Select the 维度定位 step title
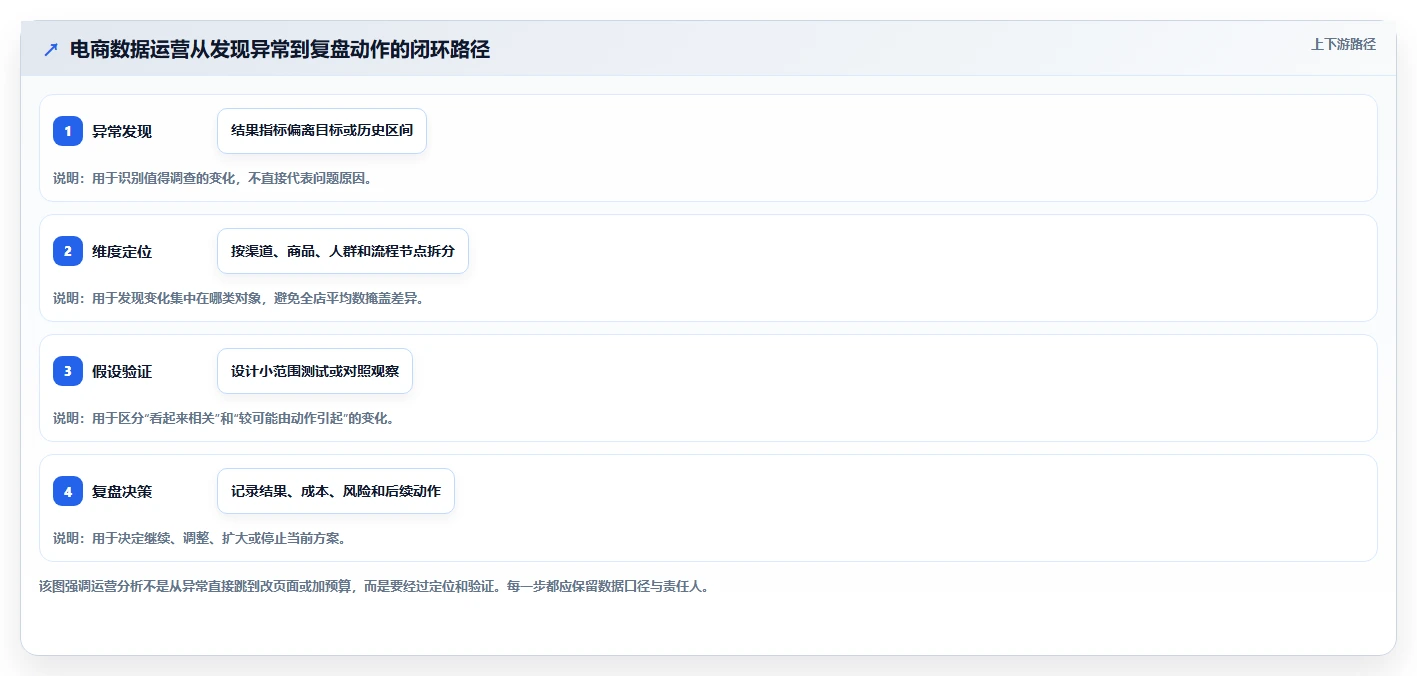This screenshot has height=676, width=1417. point(122,251)
